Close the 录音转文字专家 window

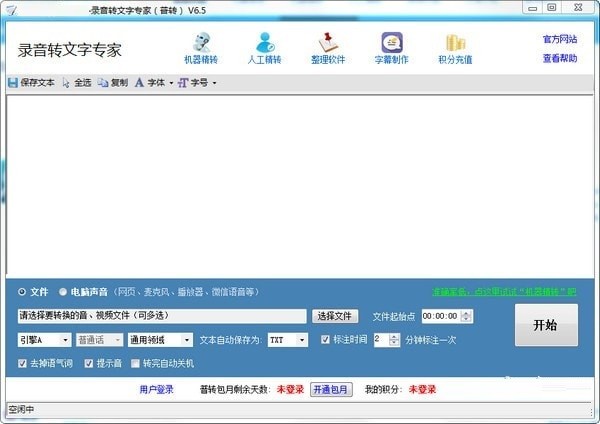(x=578, y=8)
